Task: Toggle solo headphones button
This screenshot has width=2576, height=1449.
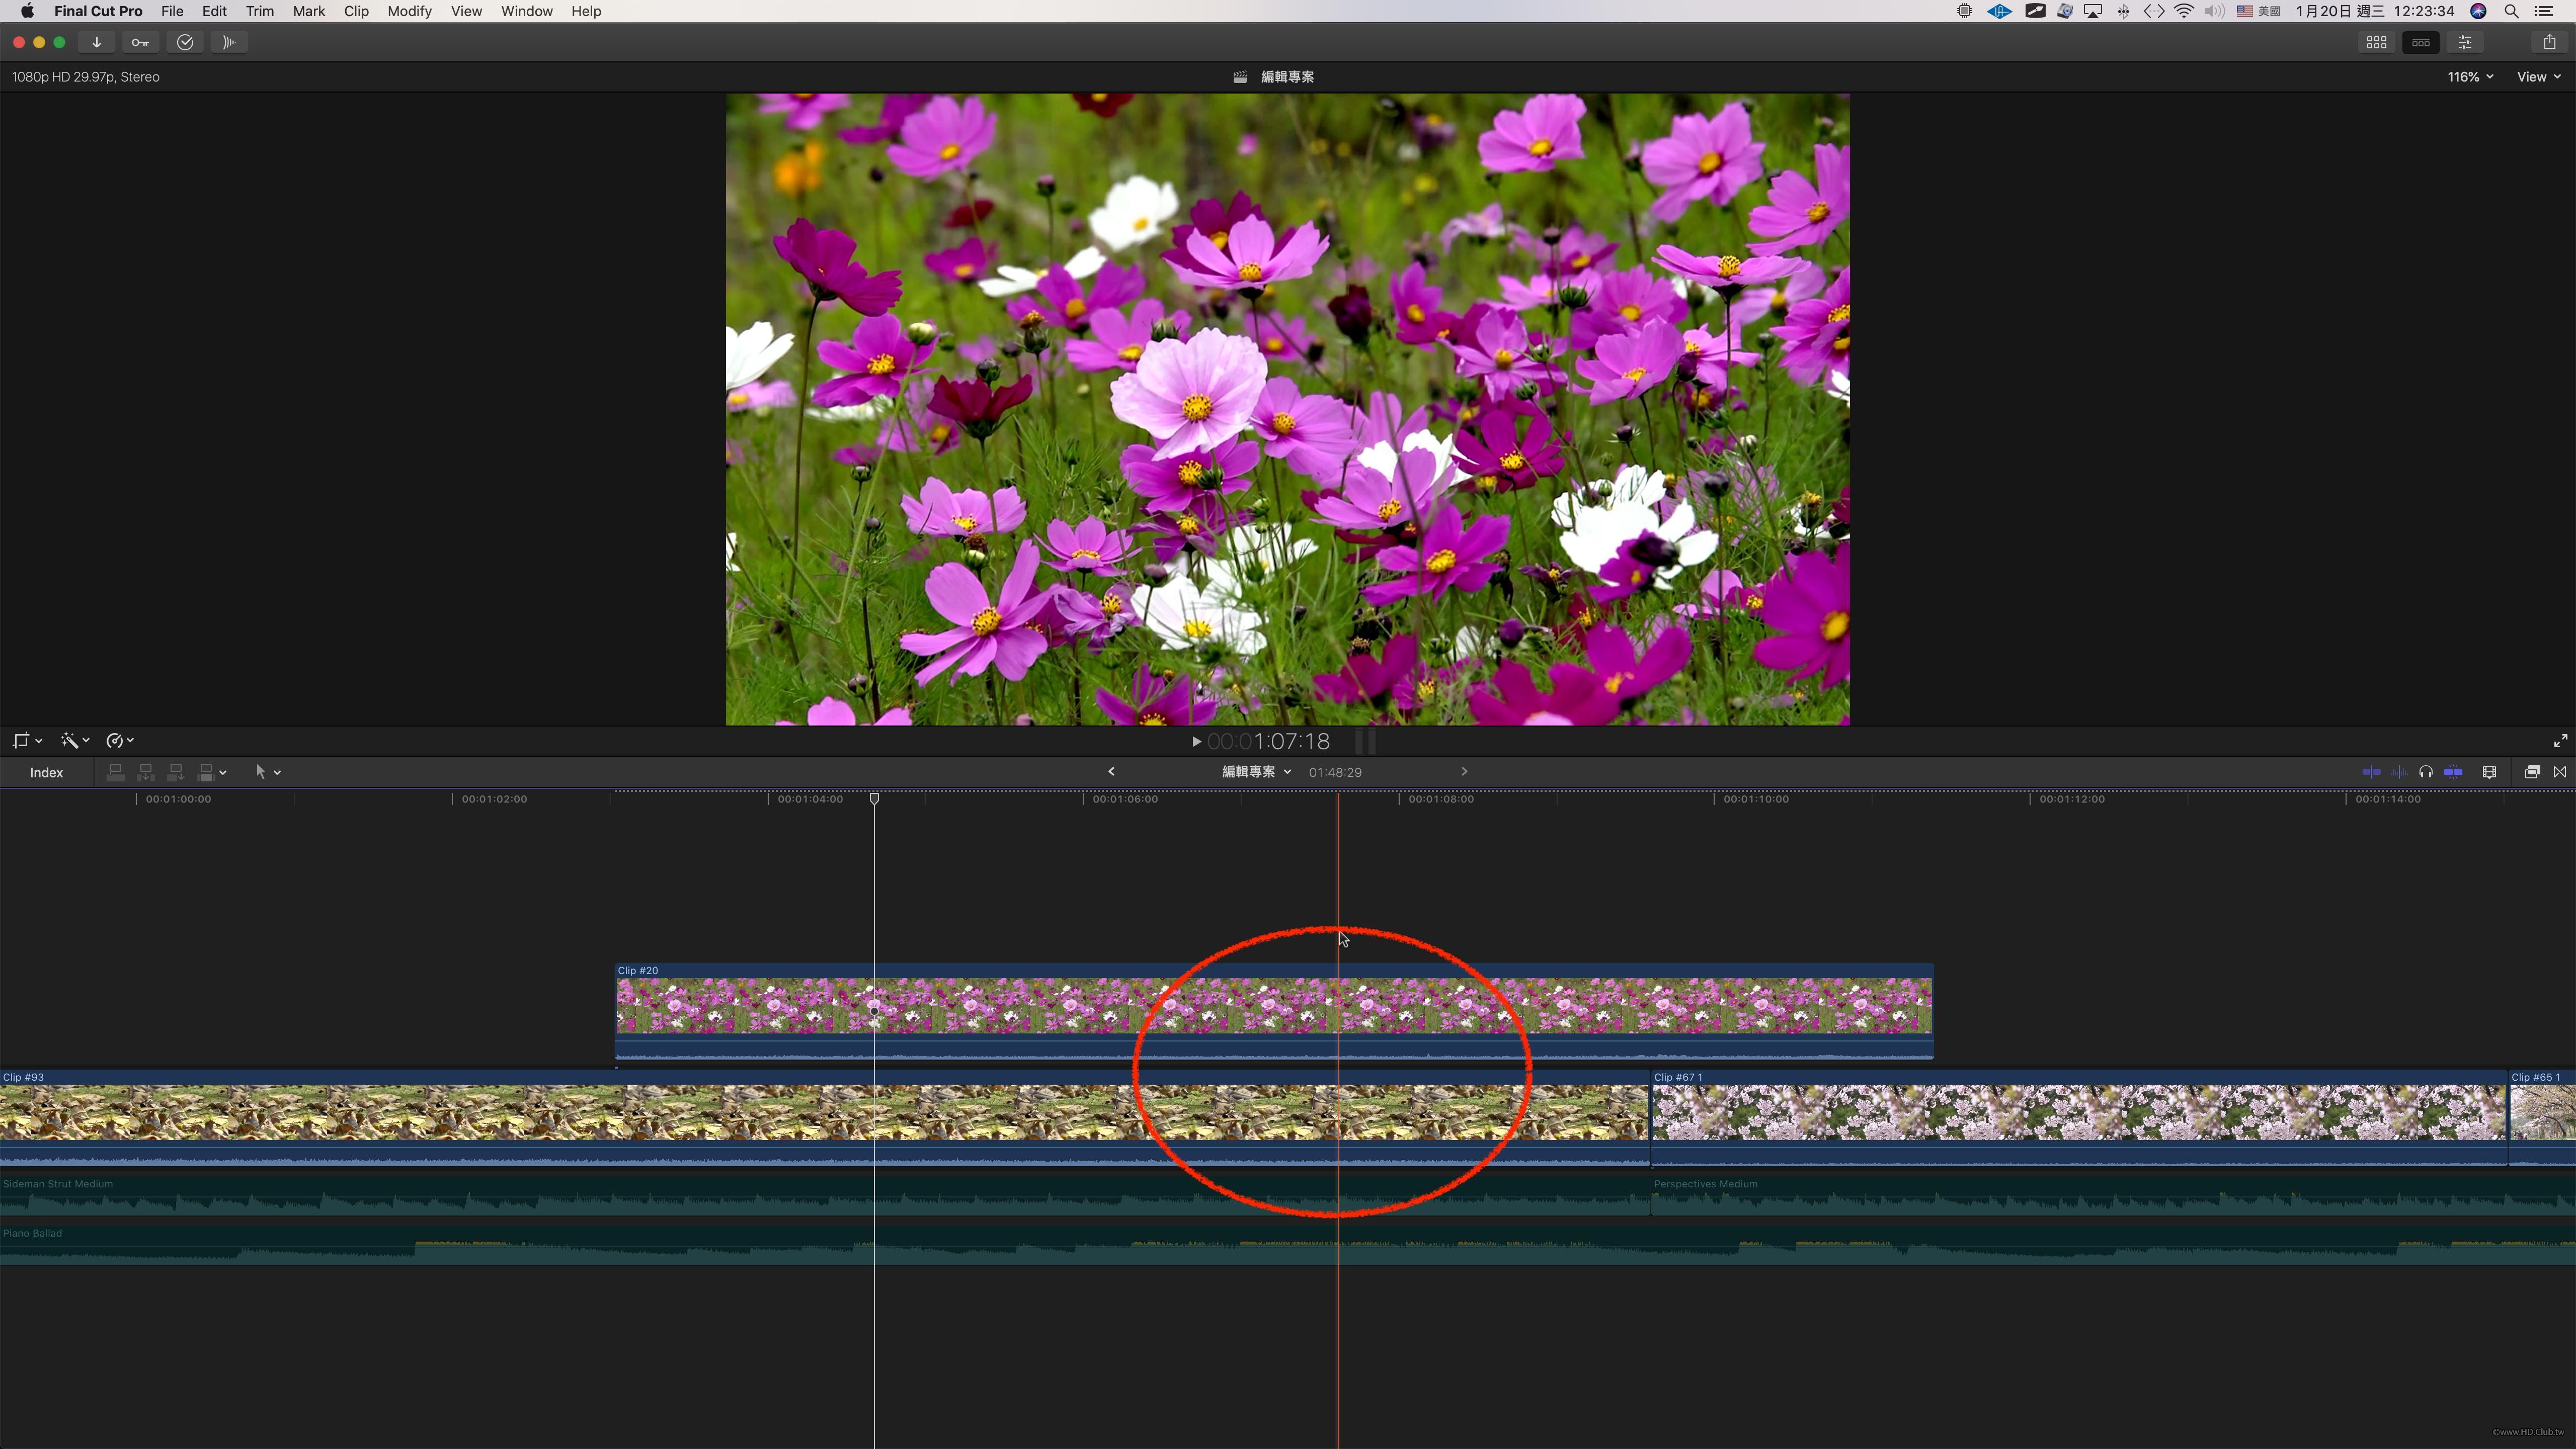Action: click(2426, 772)
